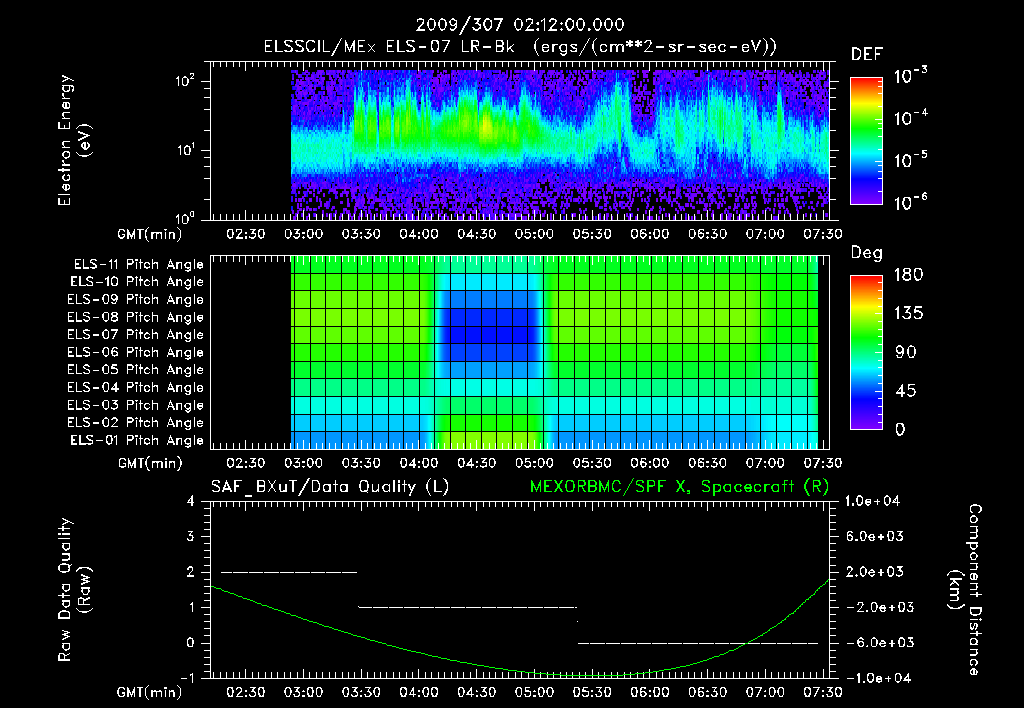
Task: Select the 'ELS-05 Pitch Angle' row label
Action: pos(136,370)
